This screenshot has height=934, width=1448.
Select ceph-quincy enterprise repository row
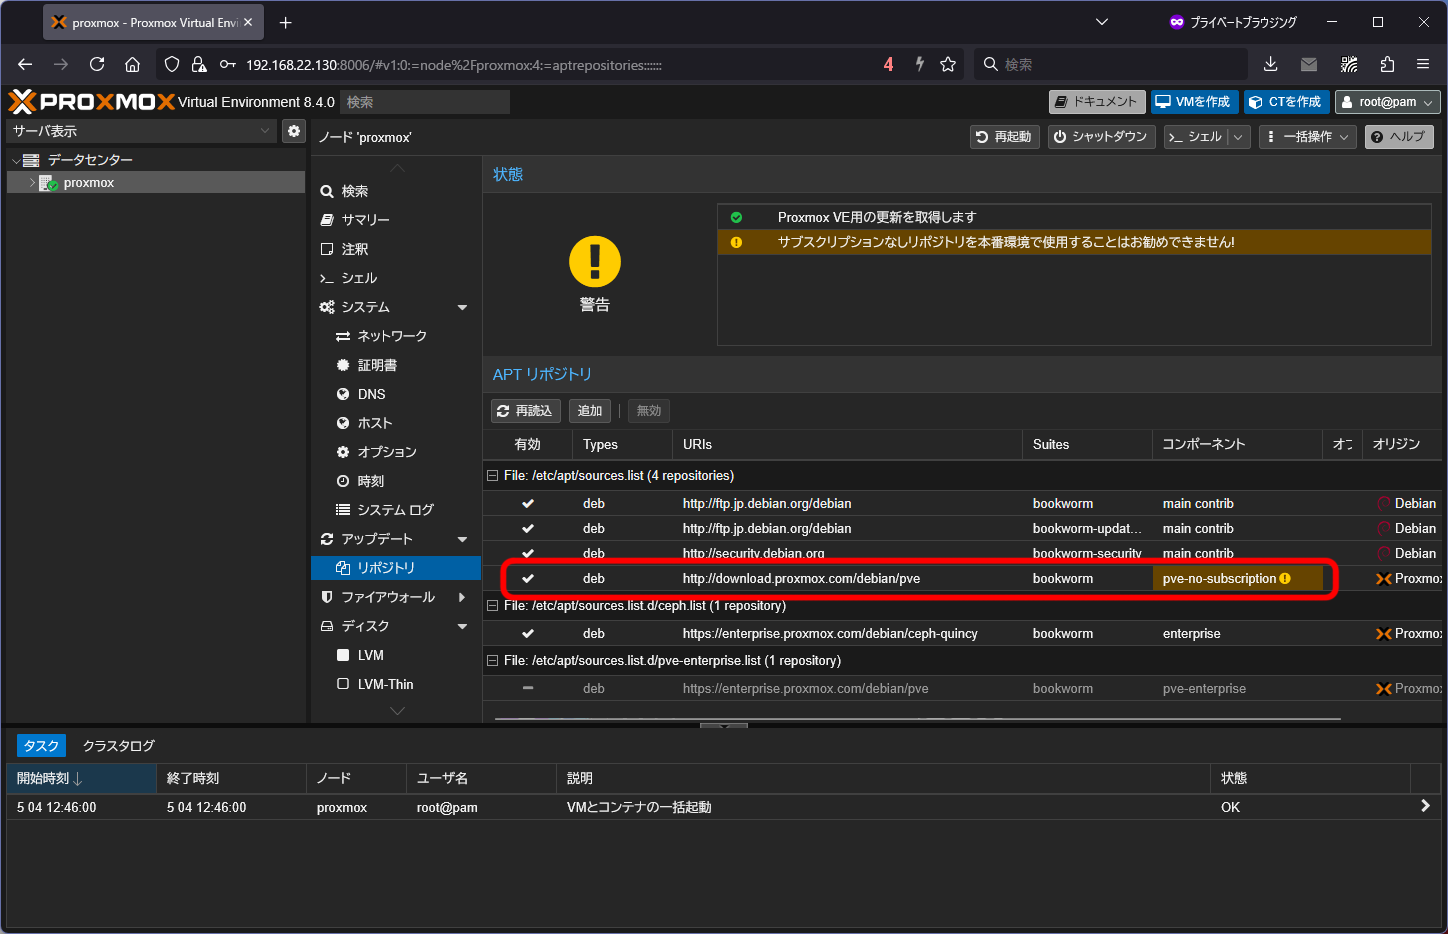[962, 633]
